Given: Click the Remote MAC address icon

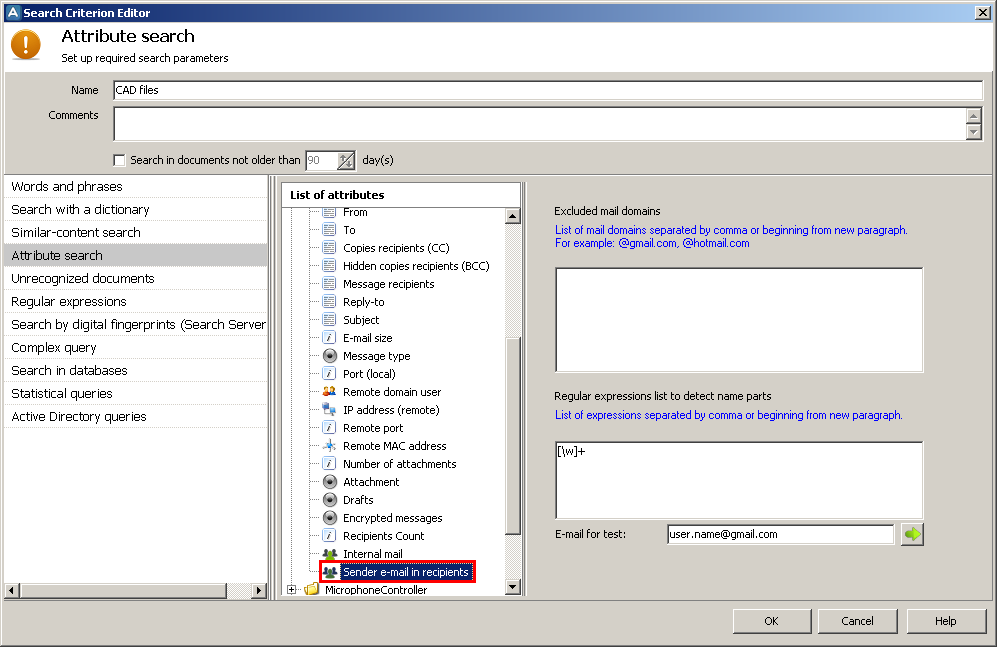Looking at the screenshot, I should pos(329,446).
